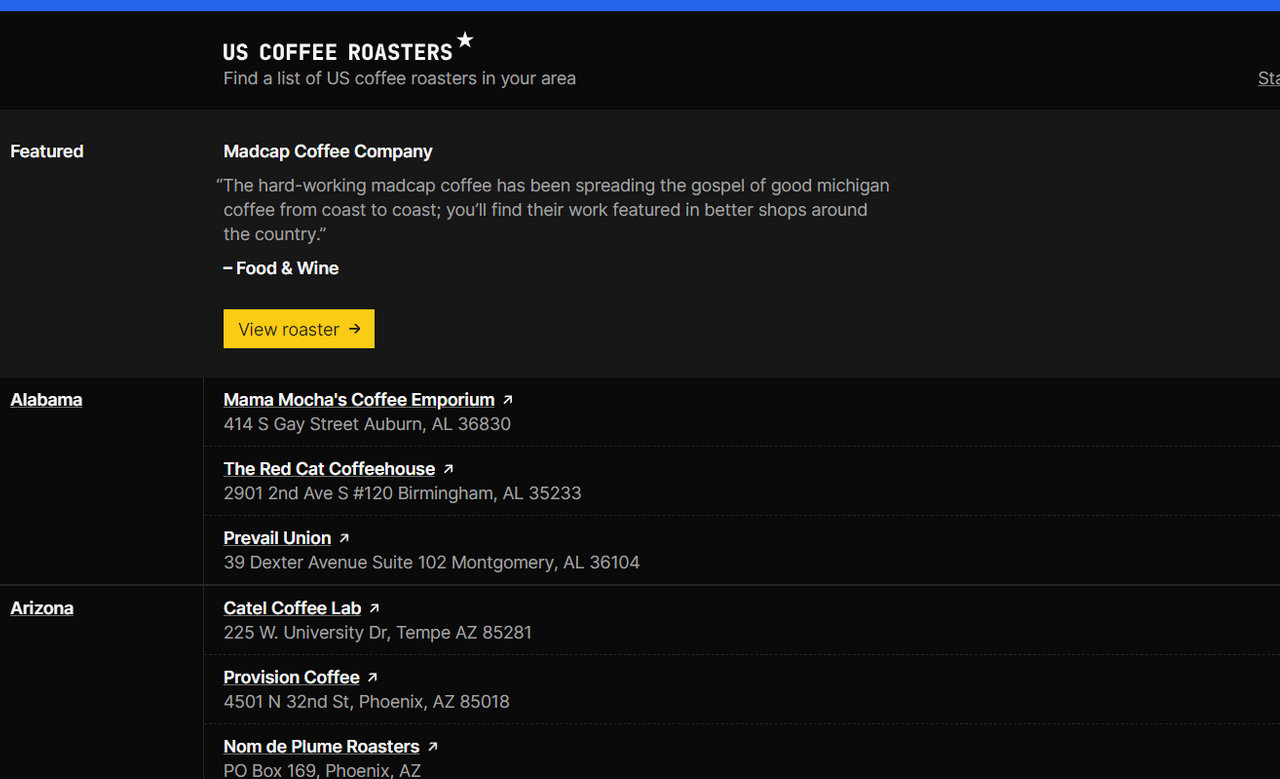Jump to the Arizona state heading

pyautogui.click(x=42, y=608)
